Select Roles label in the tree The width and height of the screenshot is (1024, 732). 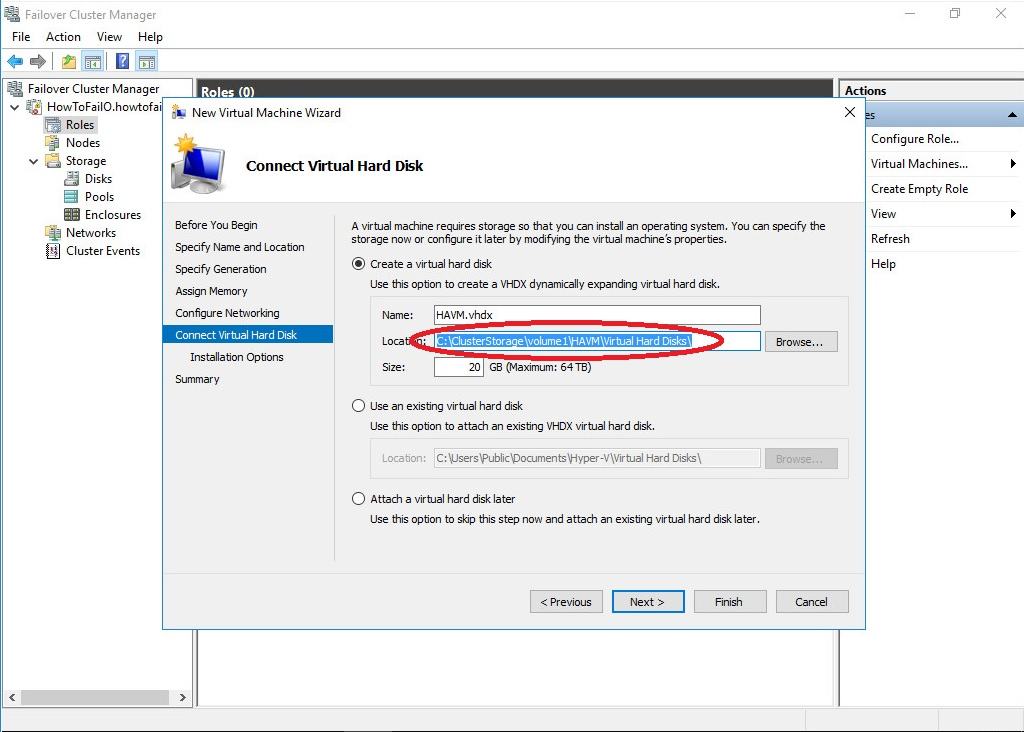click(x=80, y=125)
